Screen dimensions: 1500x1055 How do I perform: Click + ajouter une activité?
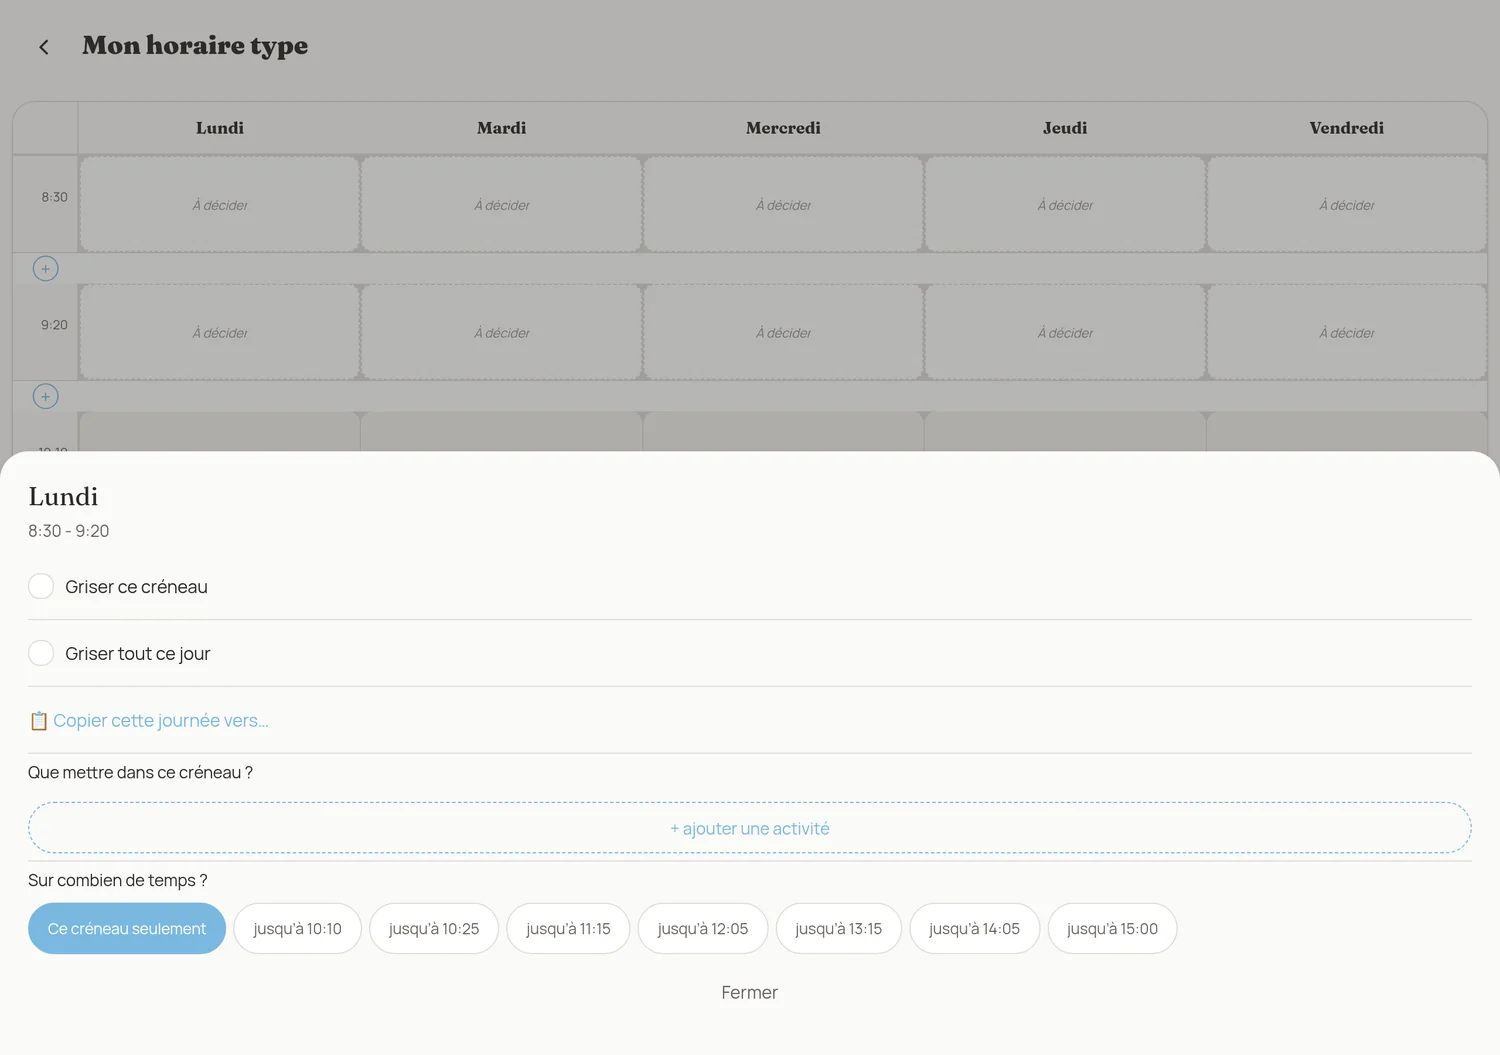click(750, 828)
